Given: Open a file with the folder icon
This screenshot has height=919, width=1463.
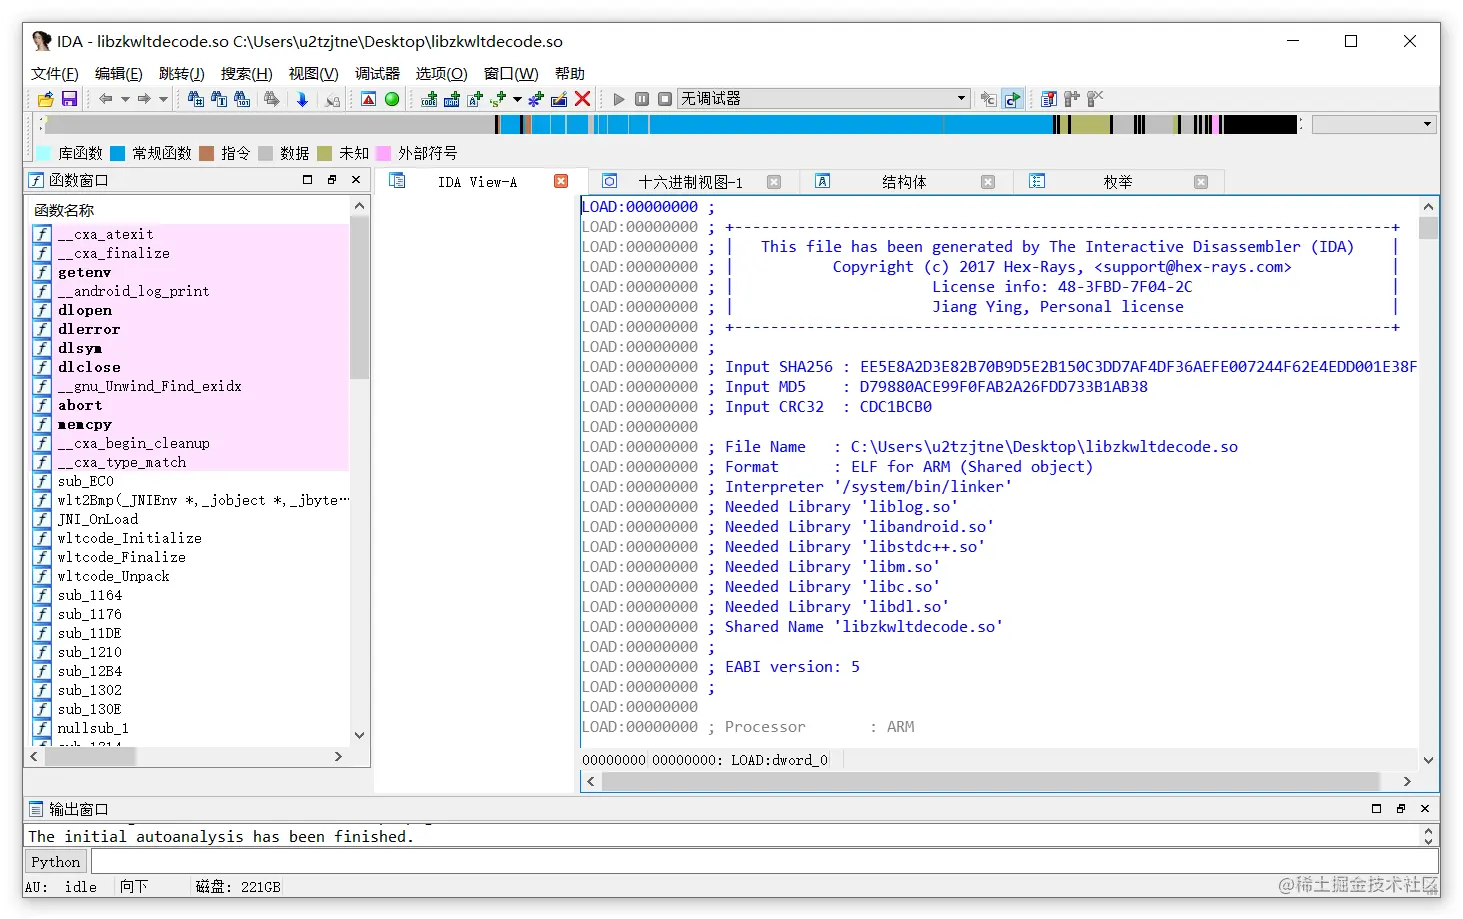Looking at the screenshot, I should (45, 99).
